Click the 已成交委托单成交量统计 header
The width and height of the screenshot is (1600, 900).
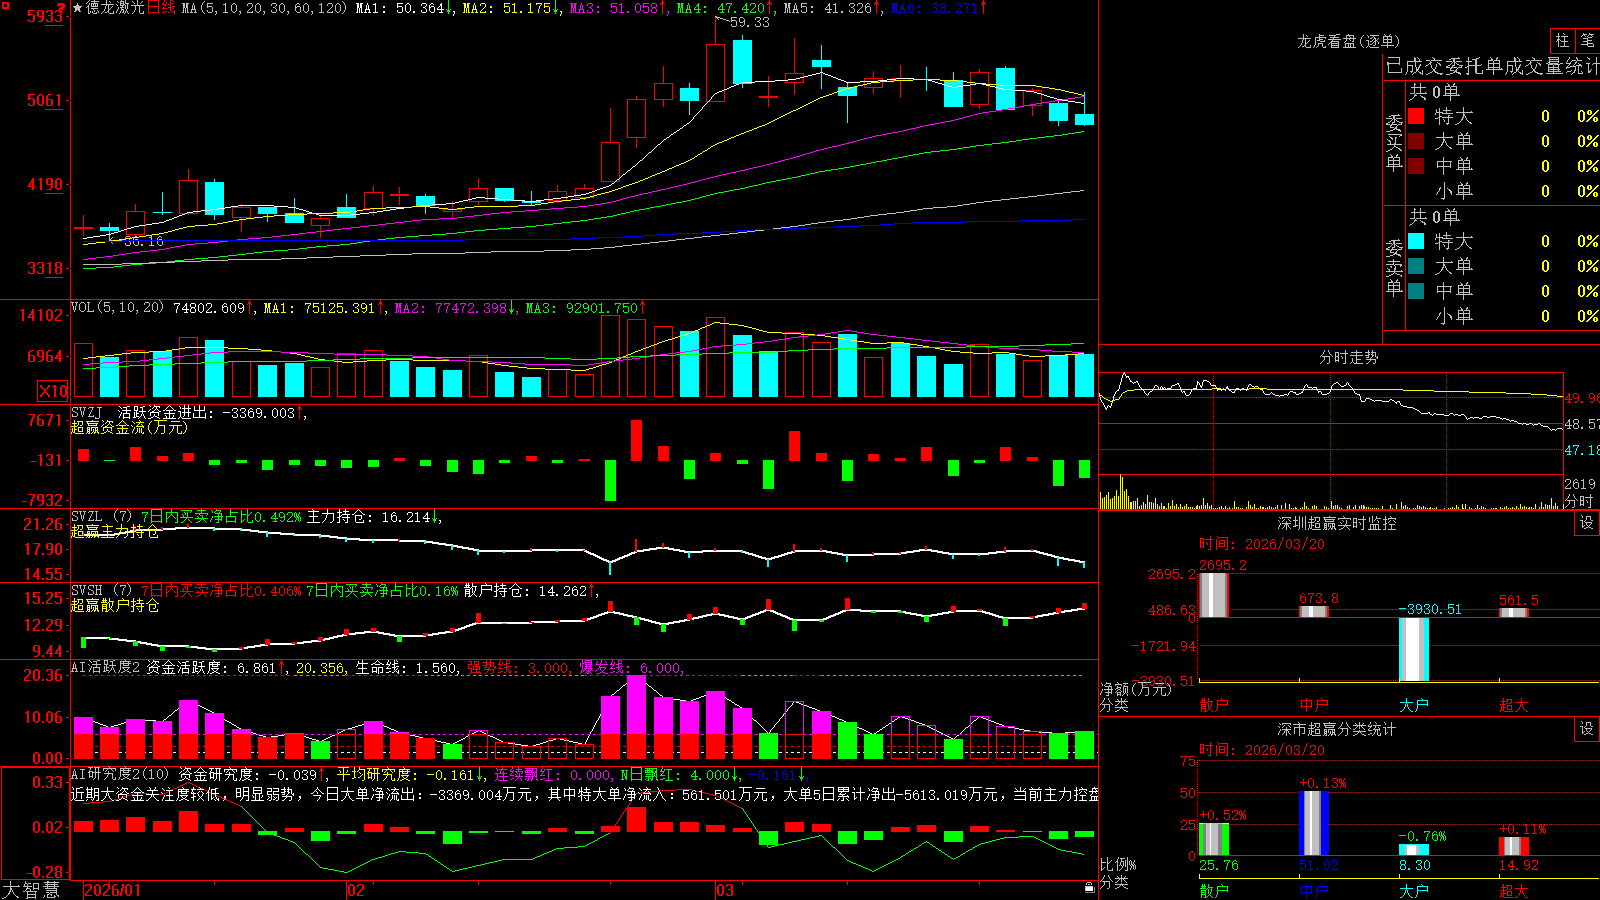click(1492, 66)
